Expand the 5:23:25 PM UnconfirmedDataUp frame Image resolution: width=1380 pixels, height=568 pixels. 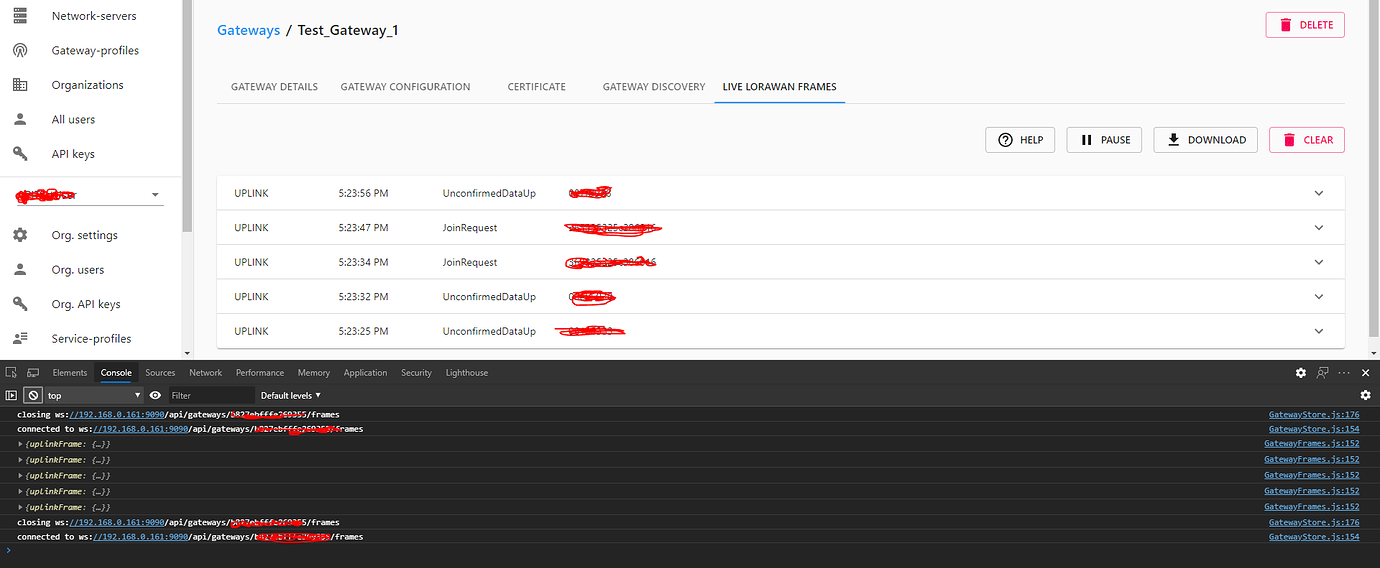1319,331
